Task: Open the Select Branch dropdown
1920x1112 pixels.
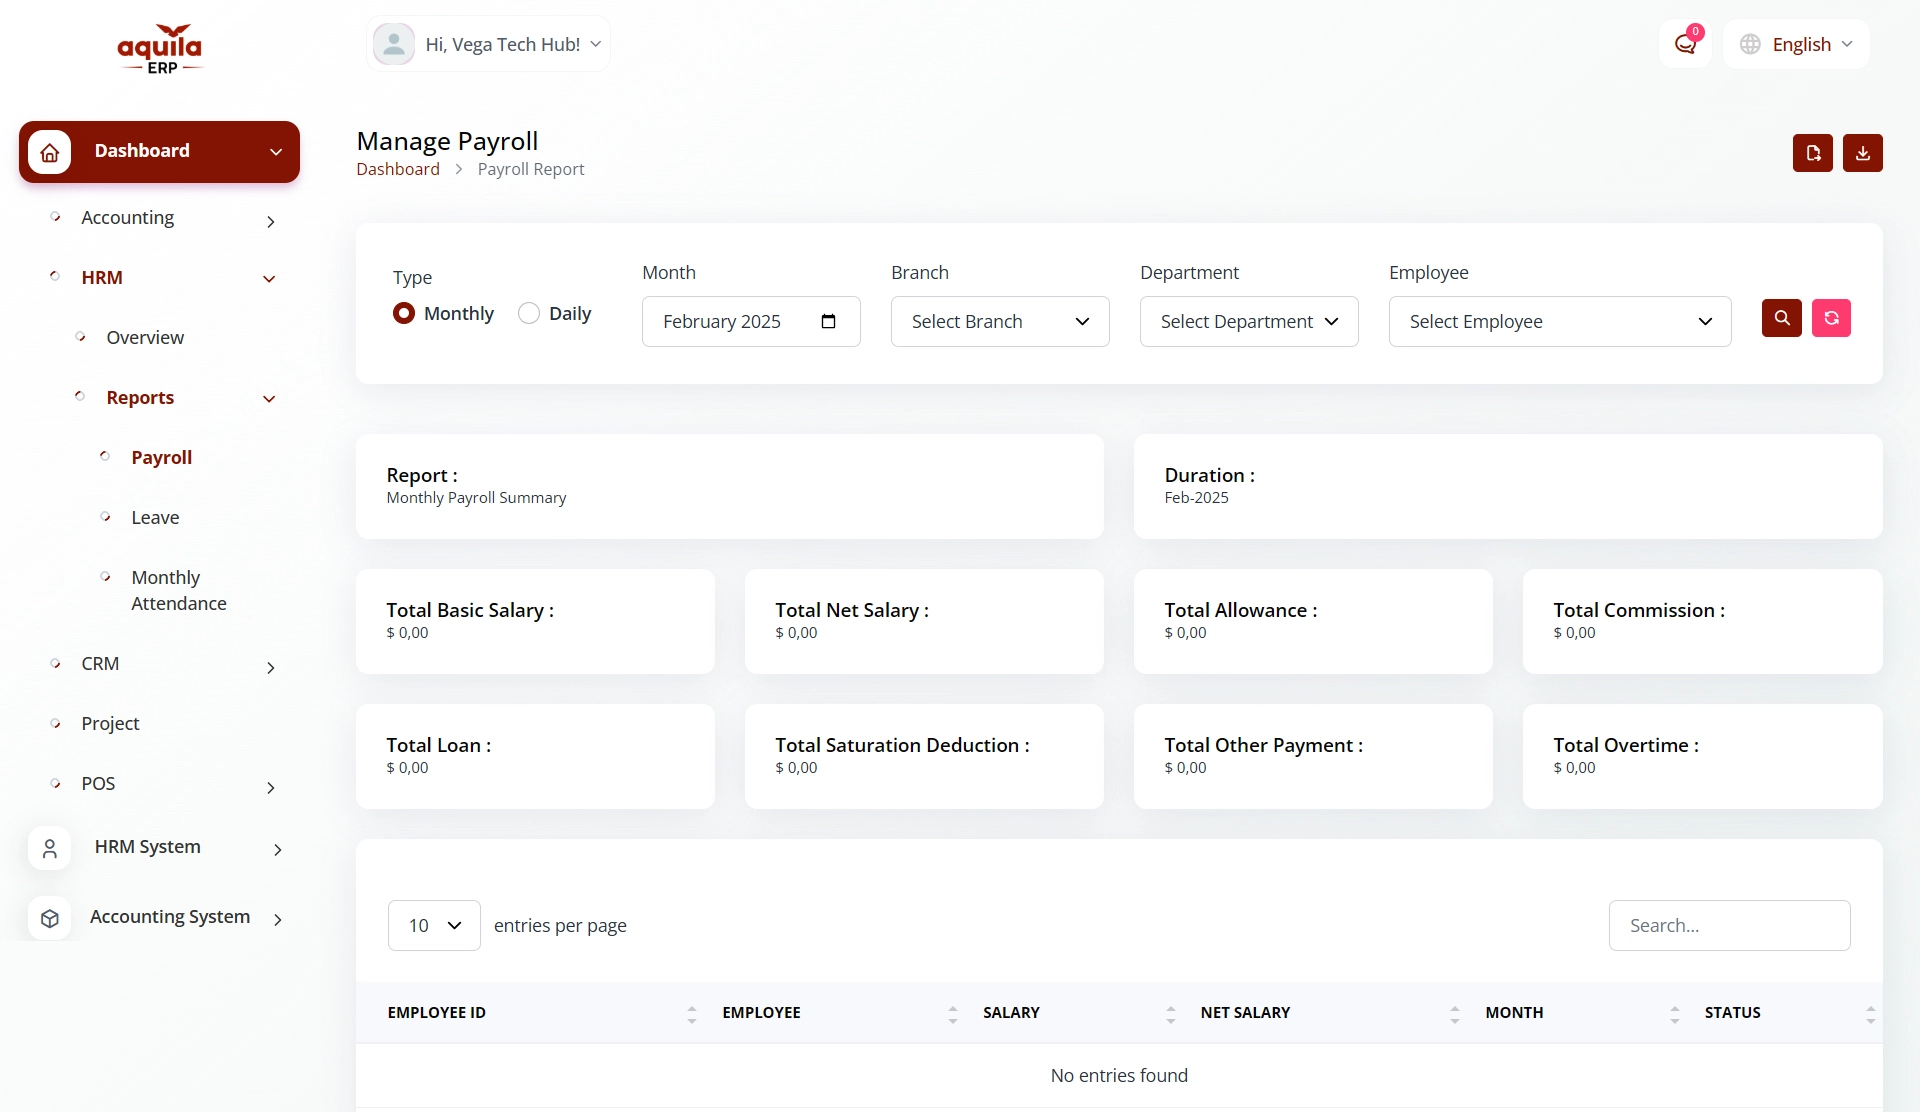Action: point(1000,321)
